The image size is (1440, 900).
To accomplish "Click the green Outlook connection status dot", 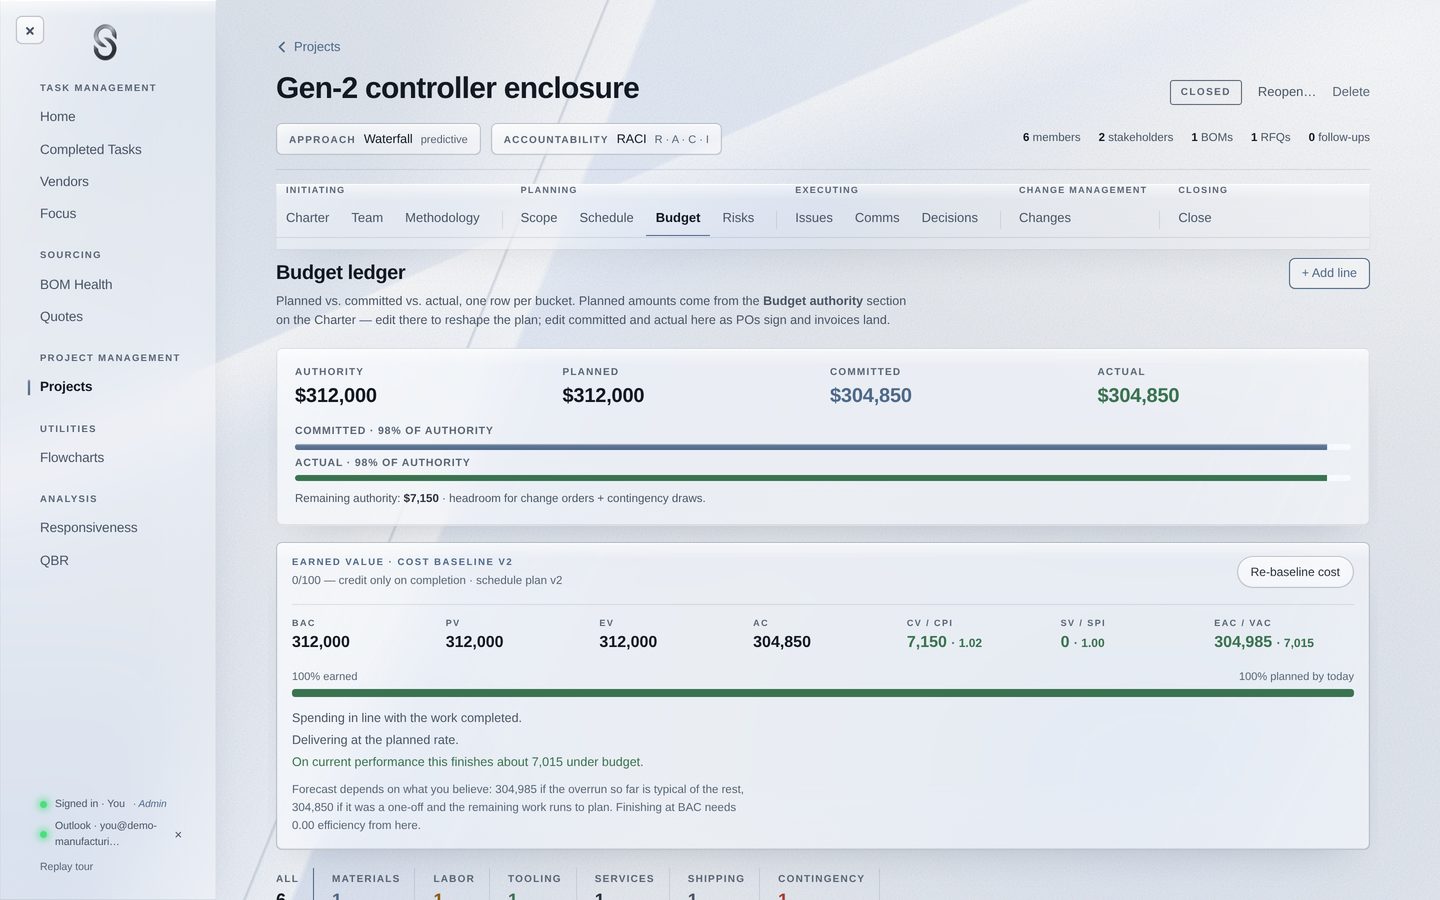I will (43, 834).
